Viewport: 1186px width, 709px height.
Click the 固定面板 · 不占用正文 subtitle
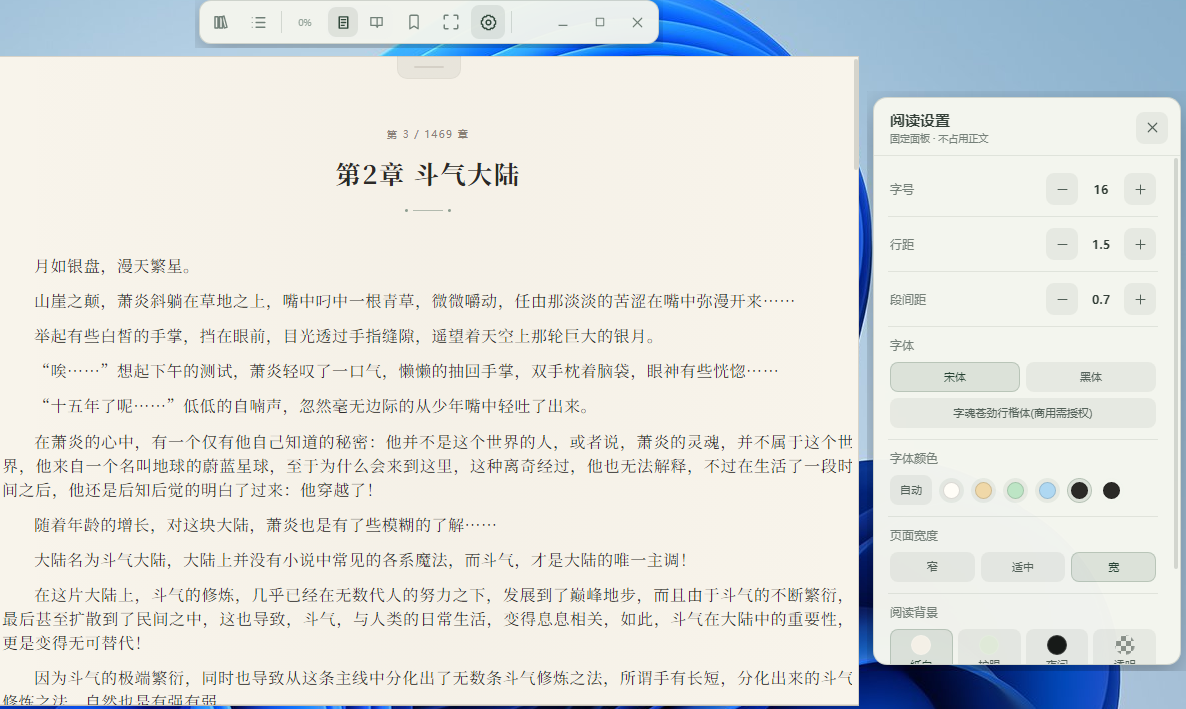click(939, 139)
